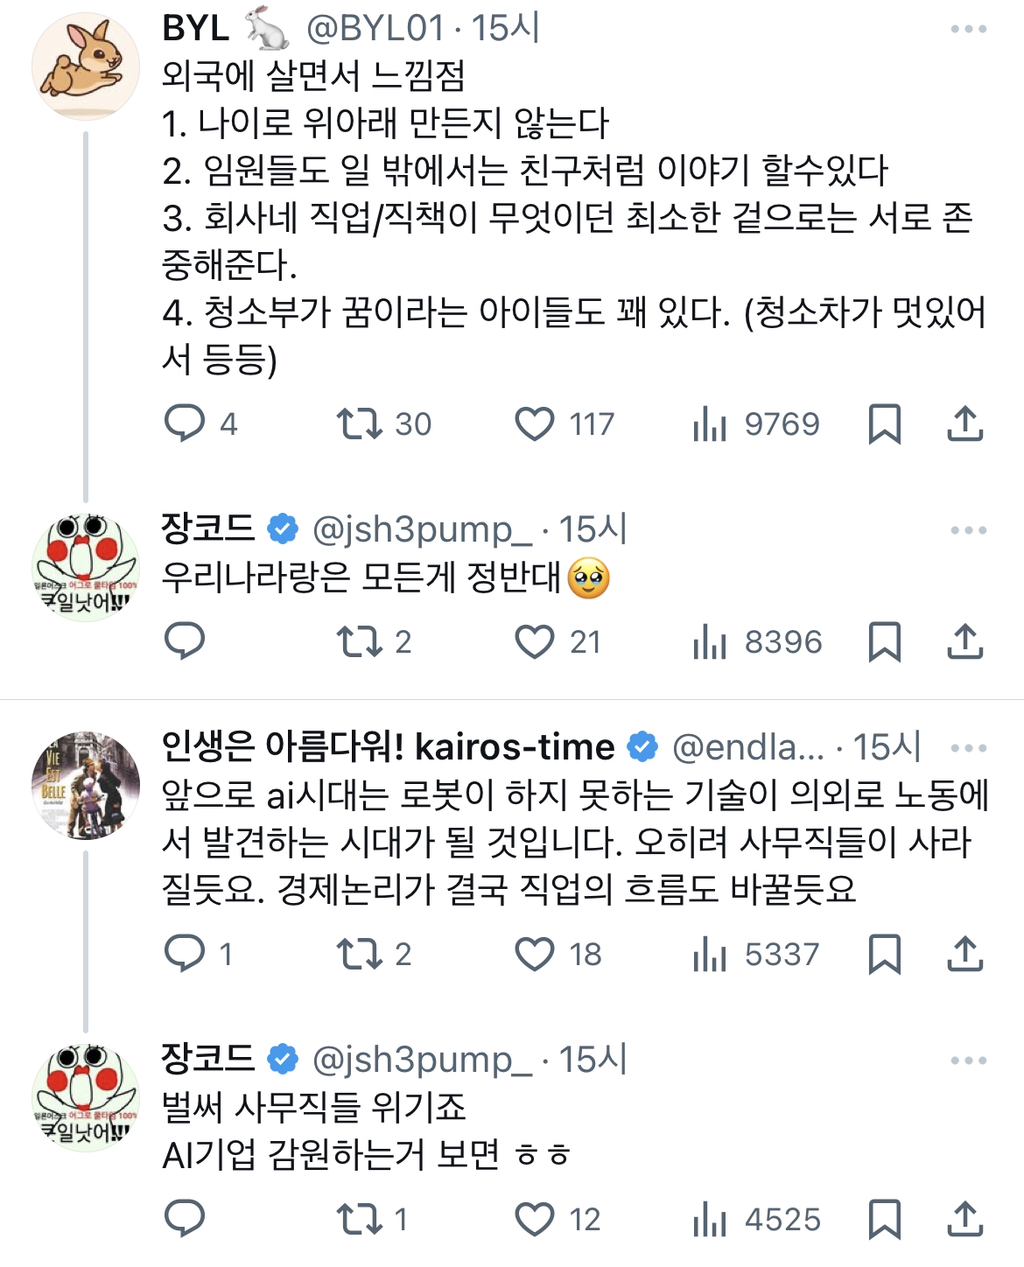The height and width of the screenshot is (1267, 1024).
Task: Bookmark kairos-time's AI tweet
Action: pyautogui.click(x=886, y=953)
